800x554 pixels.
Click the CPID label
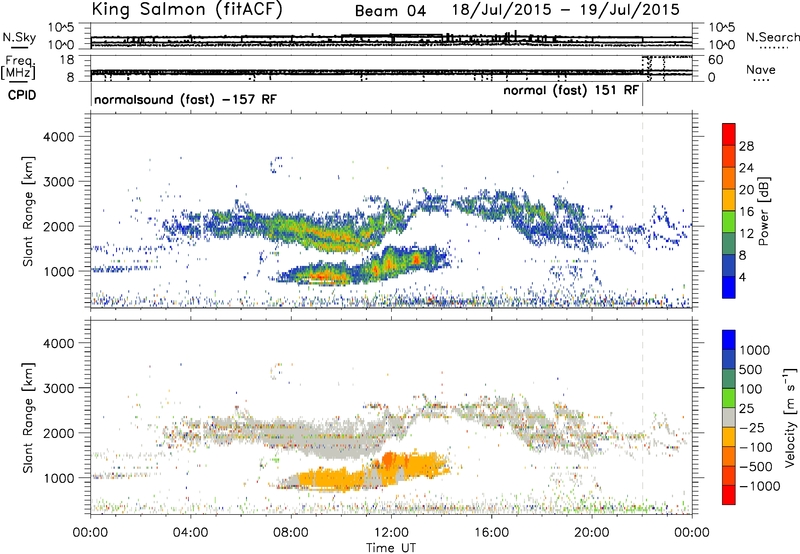[x=22, y=95]
